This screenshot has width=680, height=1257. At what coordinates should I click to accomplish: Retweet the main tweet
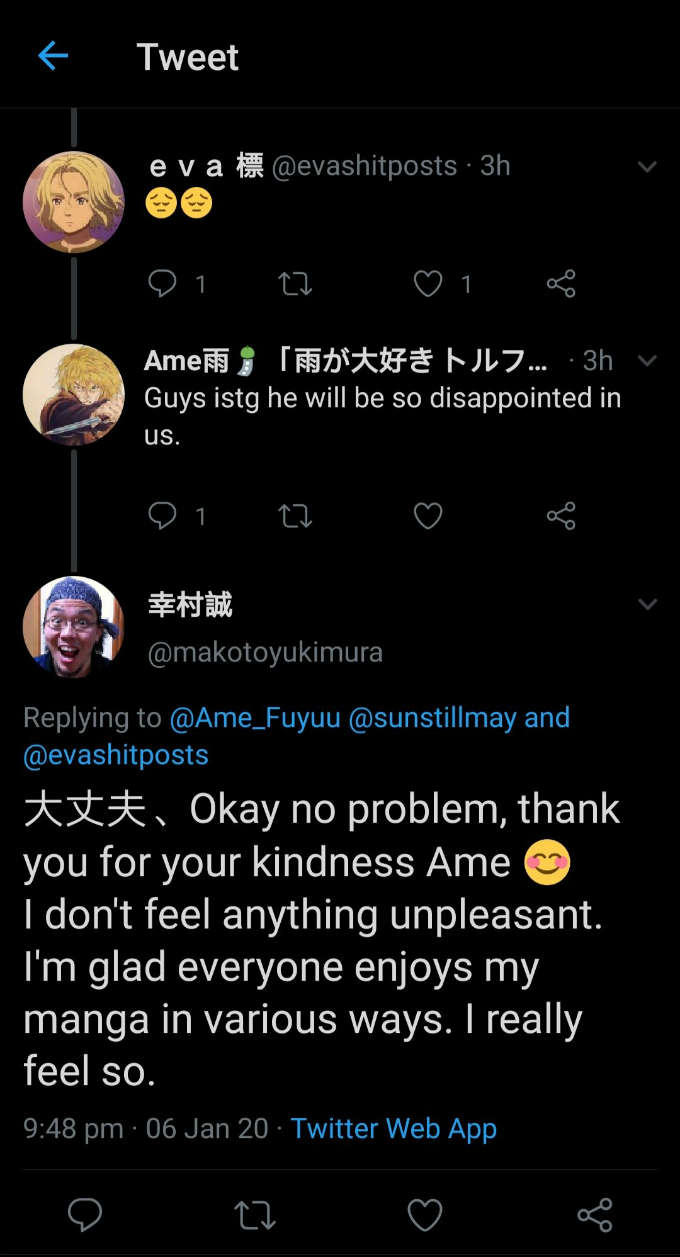[255, 1215]
